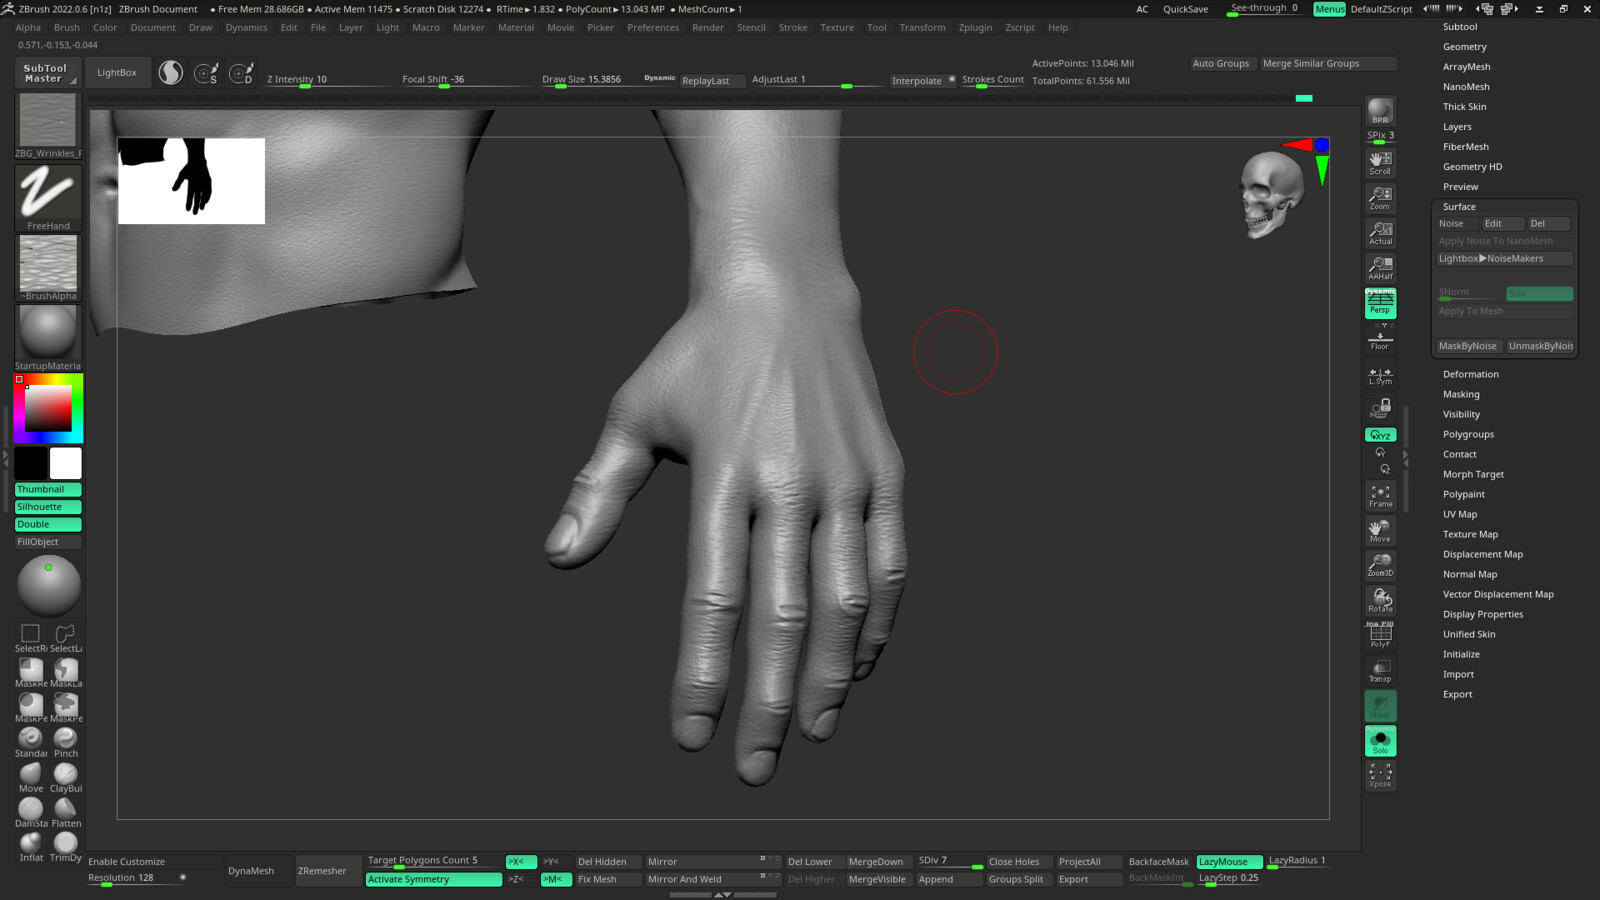Open the Brush menu
The height and width of the screenshot is (900, 1600).
(67, 28)
